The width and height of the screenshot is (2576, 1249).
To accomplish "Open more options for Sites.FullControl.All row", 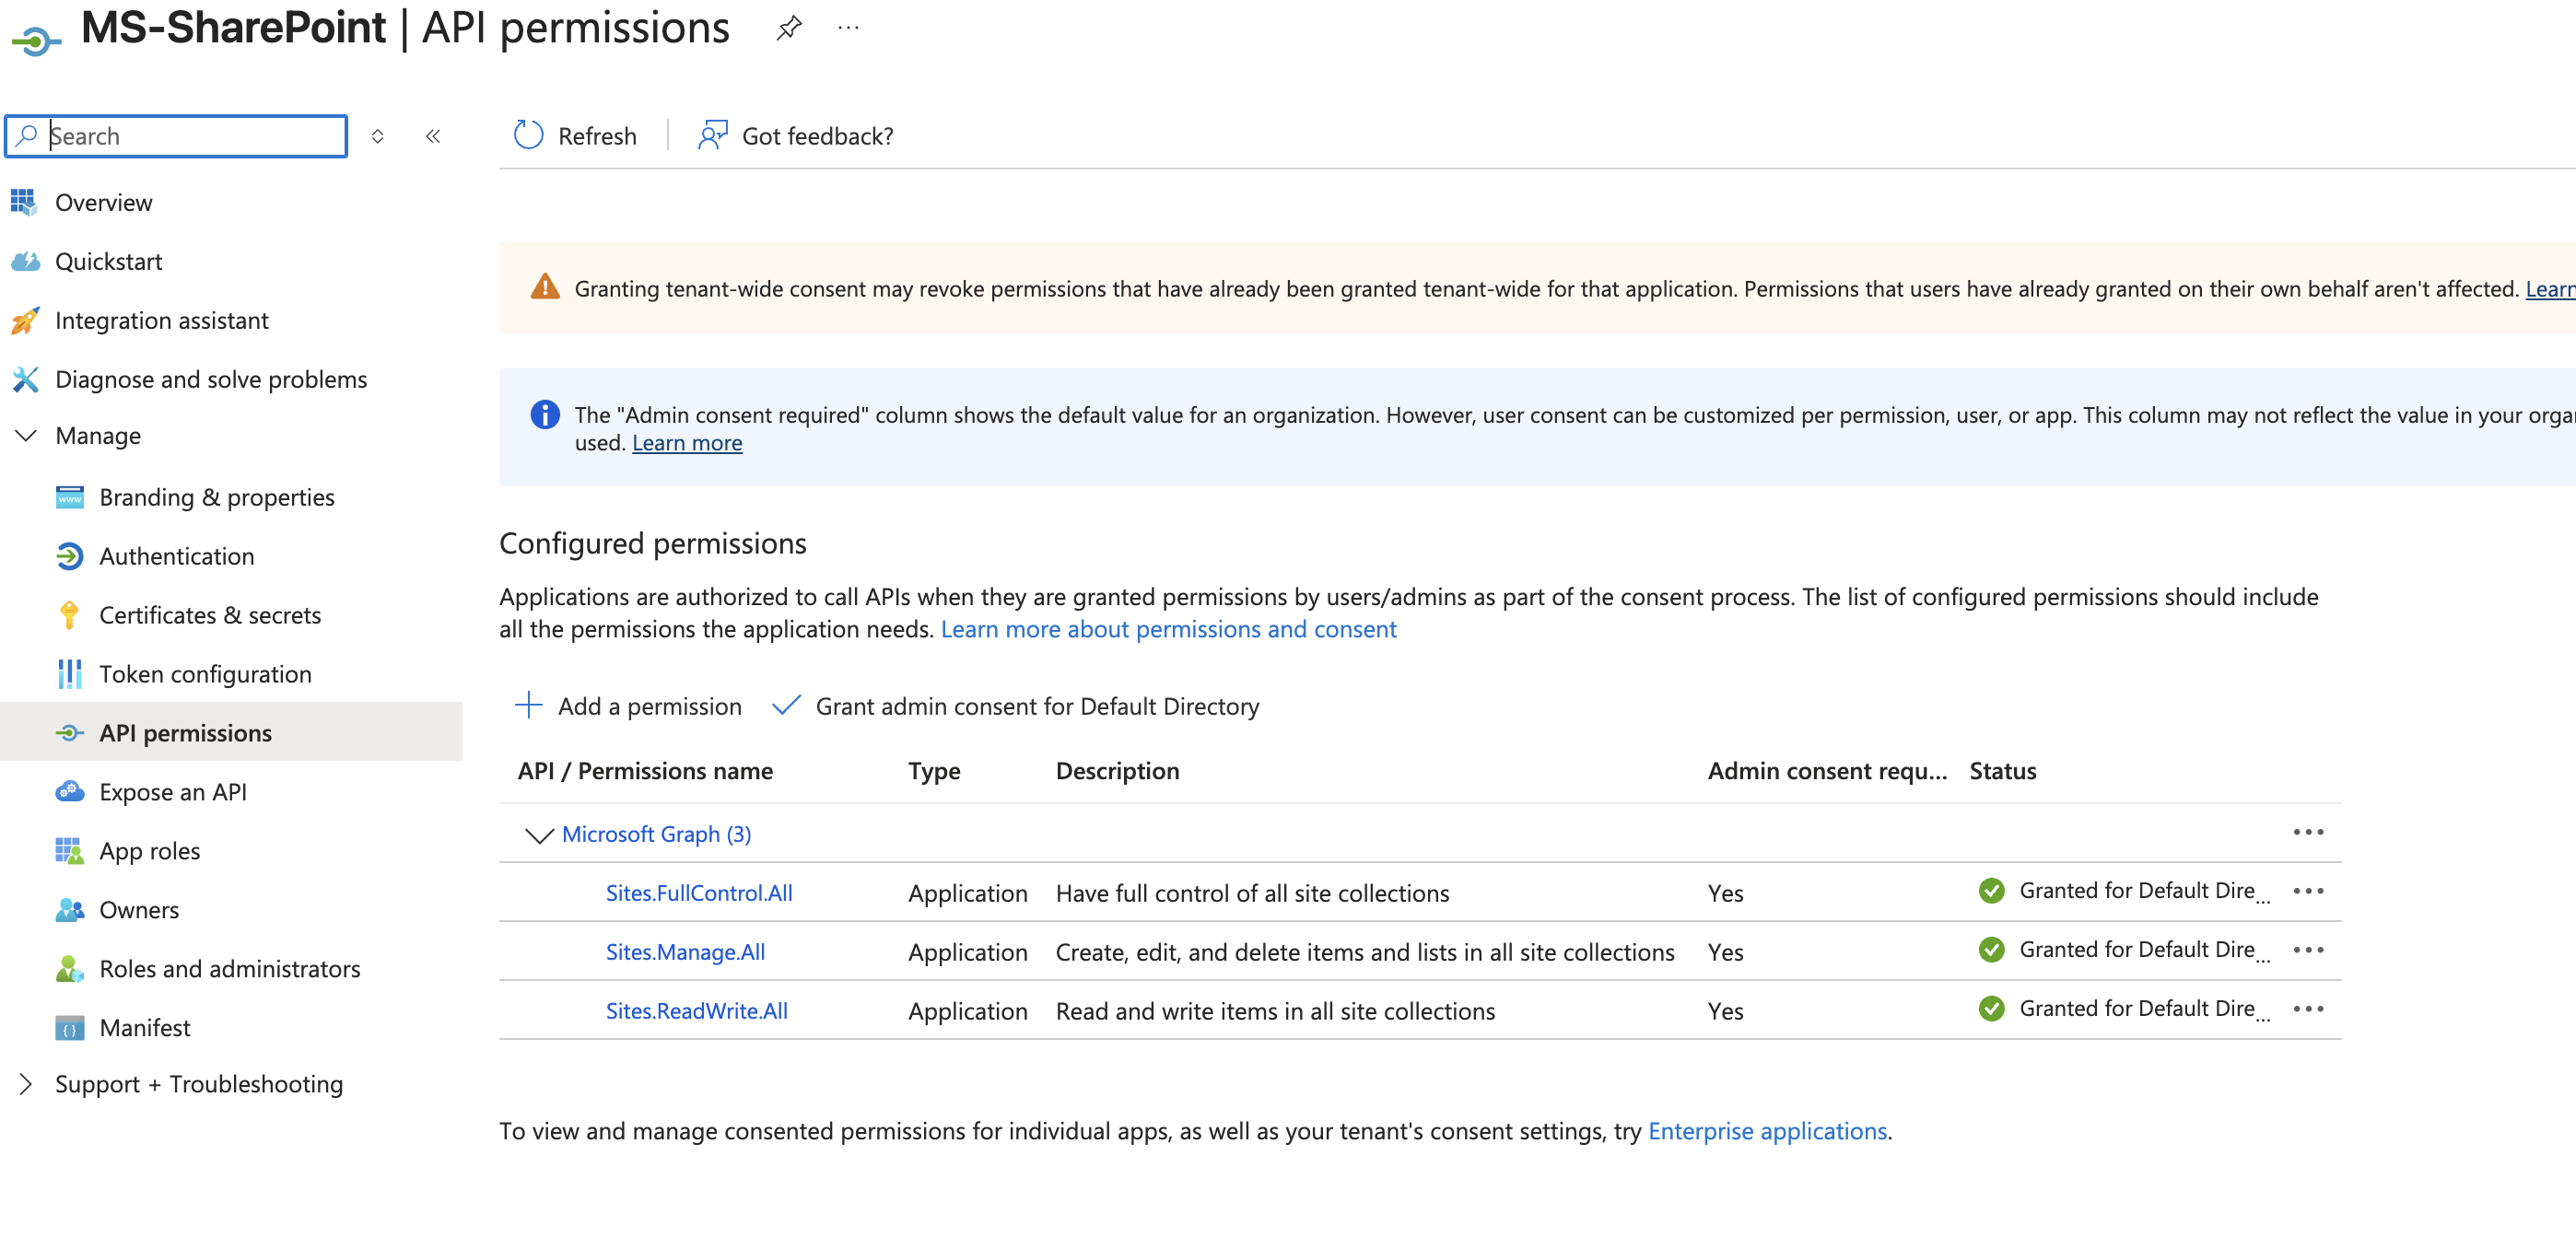I will pos(2307,891).
